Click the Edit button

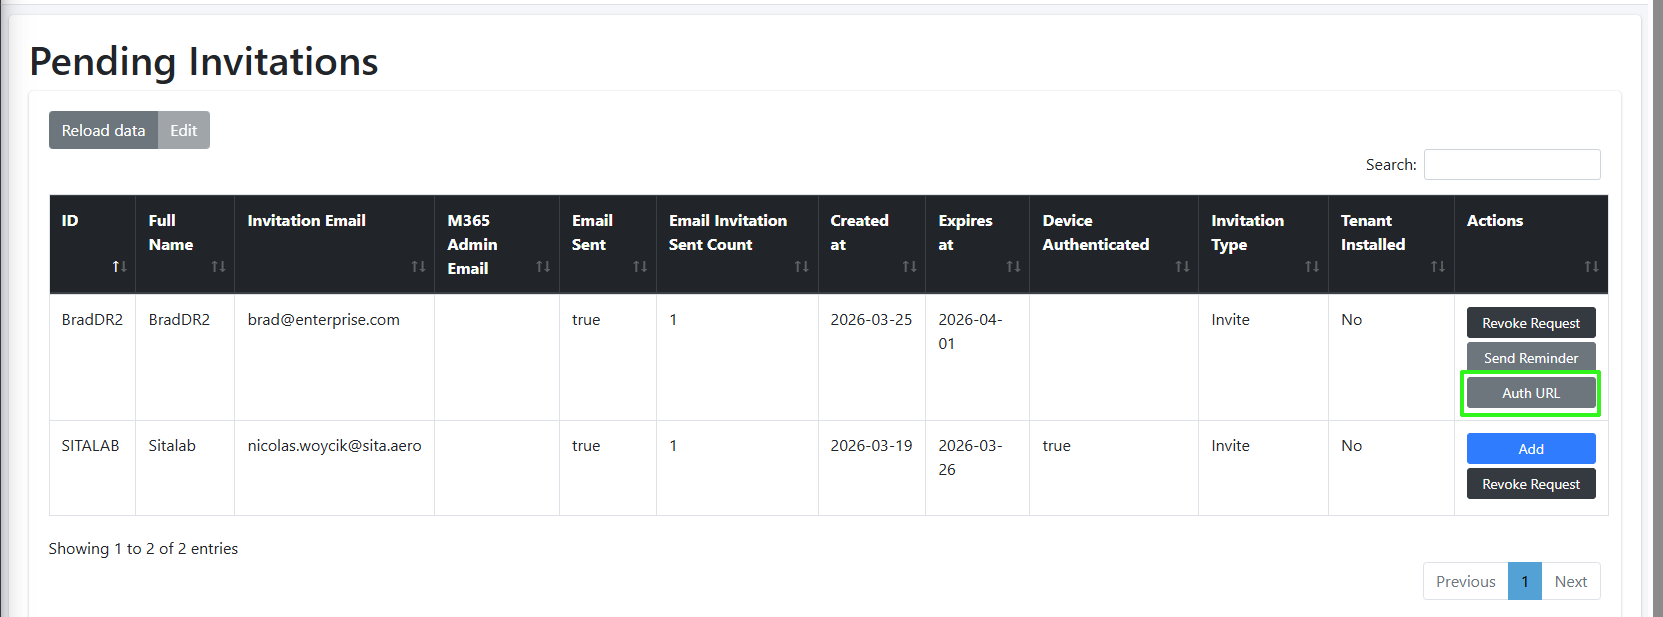pos(184,131)
